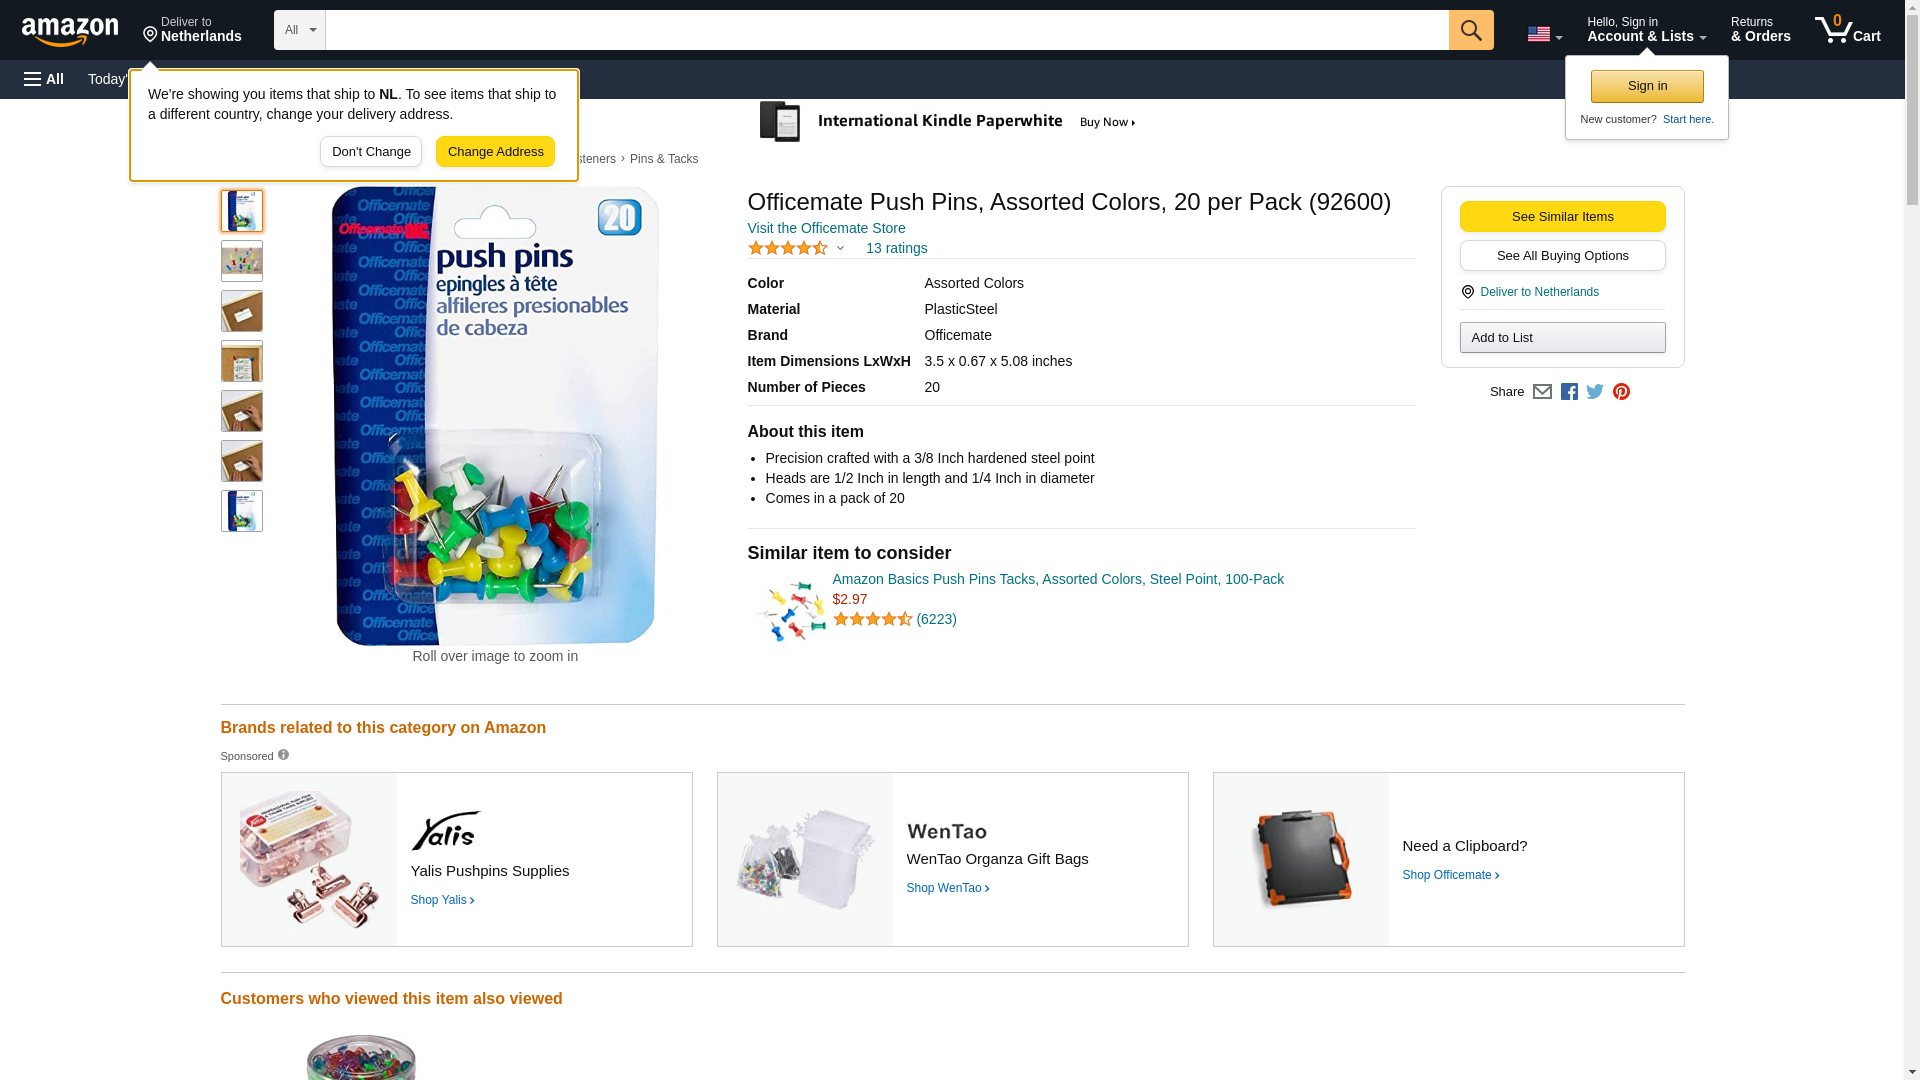
Task: Share on Pinterest
Action: pyautogui.click(x=1621, y=392)
